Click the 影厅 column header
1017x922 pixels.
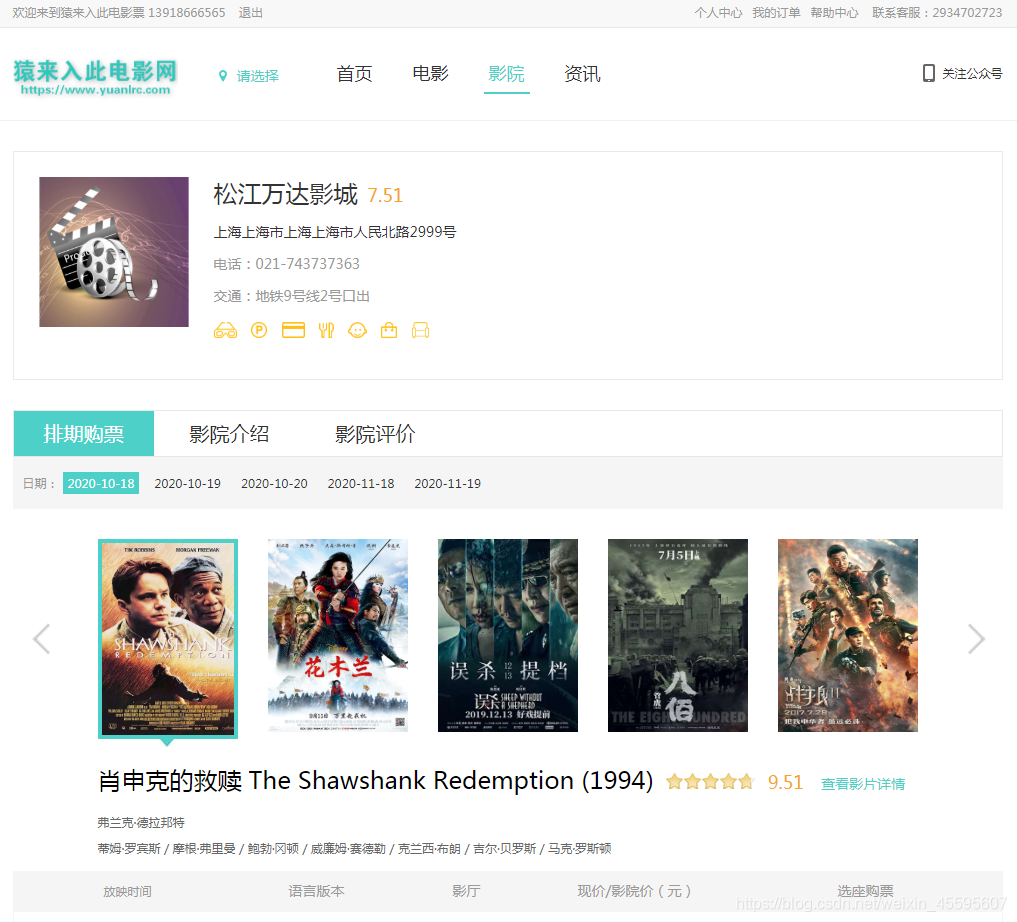(466, 892)
